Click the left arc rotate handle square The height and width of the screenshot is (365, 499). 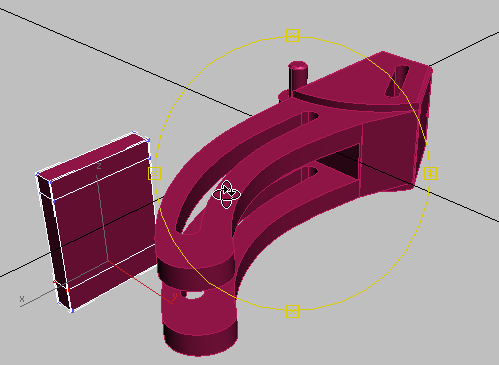[154, 174]
